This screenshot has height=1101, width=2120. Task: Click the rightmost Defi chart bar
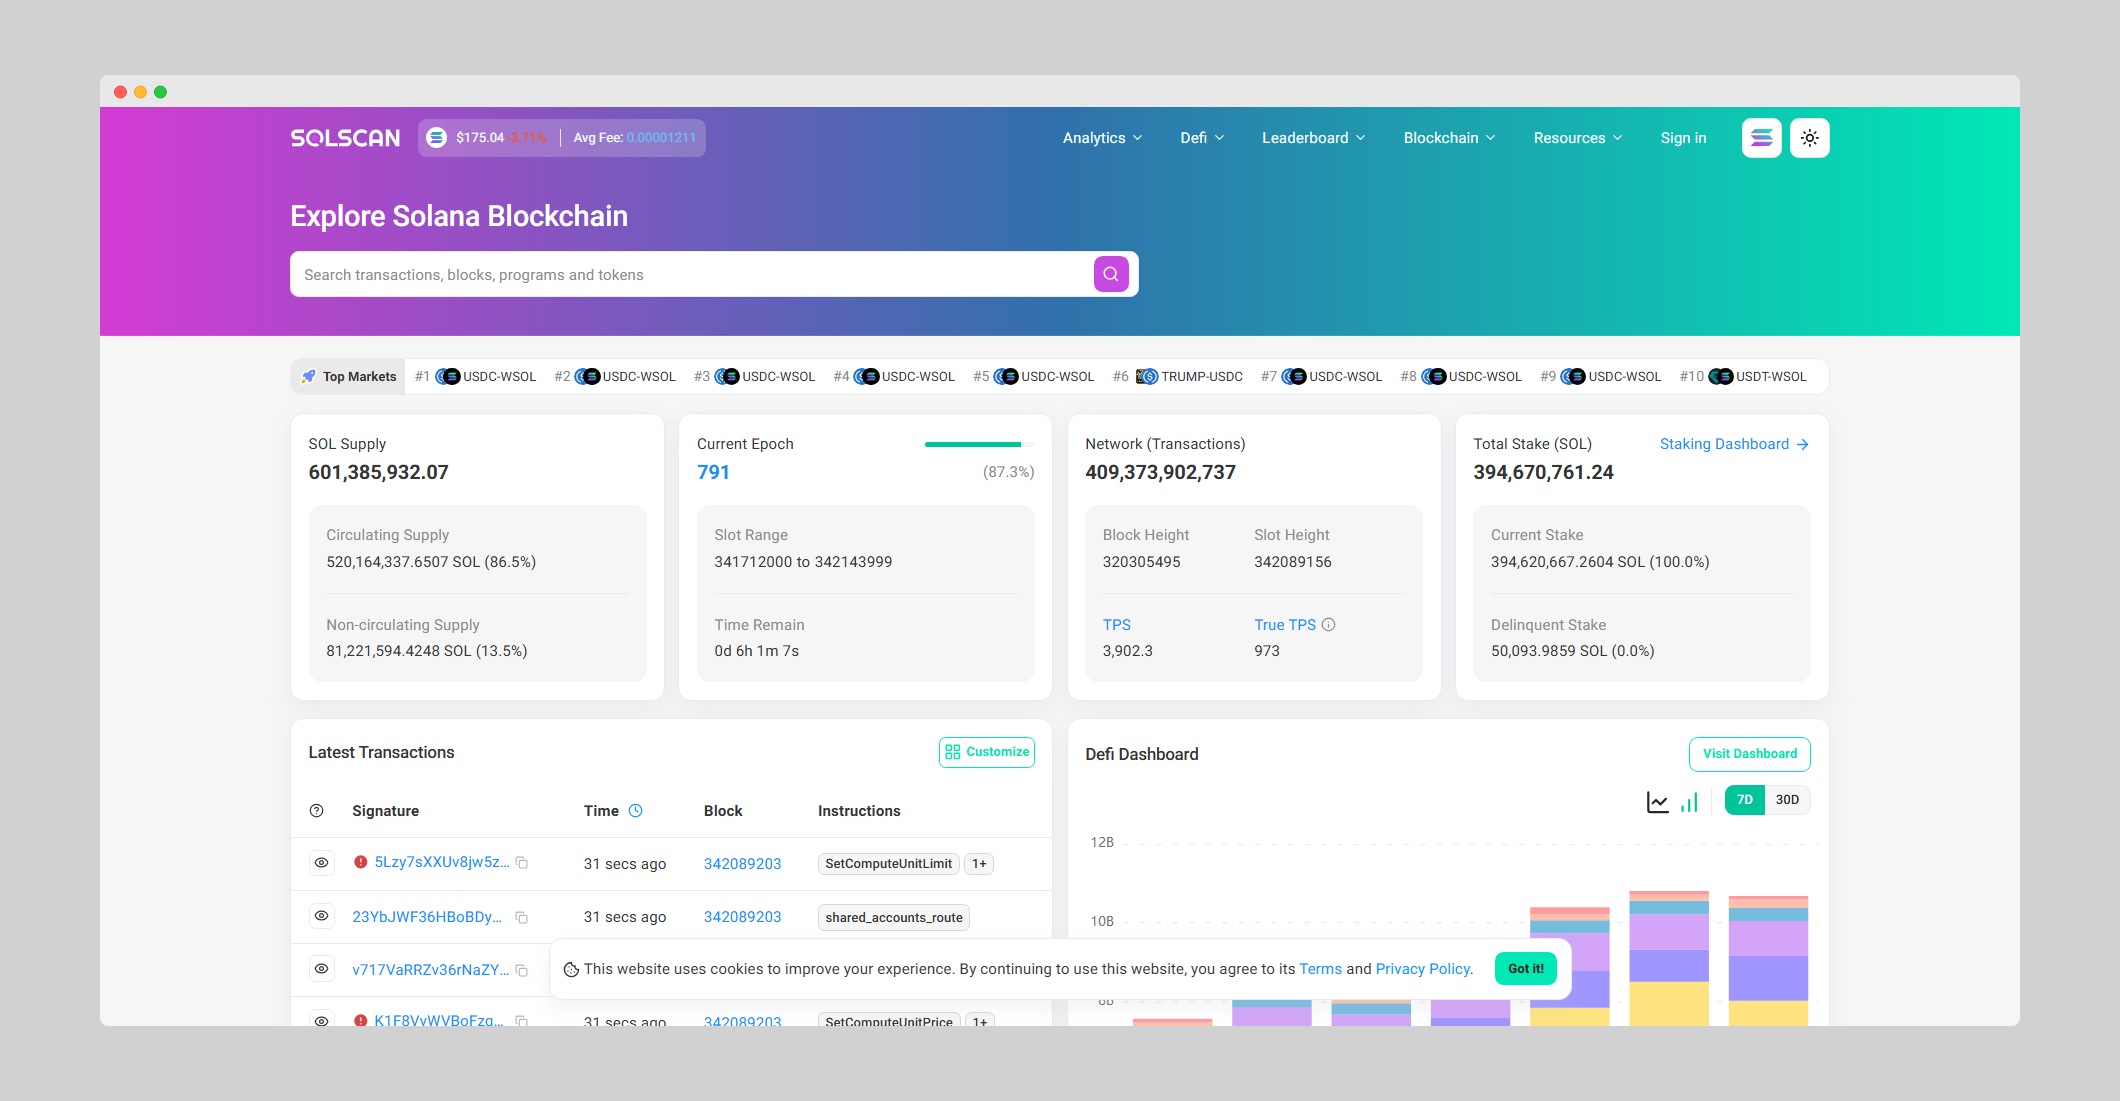[1768, 961]
